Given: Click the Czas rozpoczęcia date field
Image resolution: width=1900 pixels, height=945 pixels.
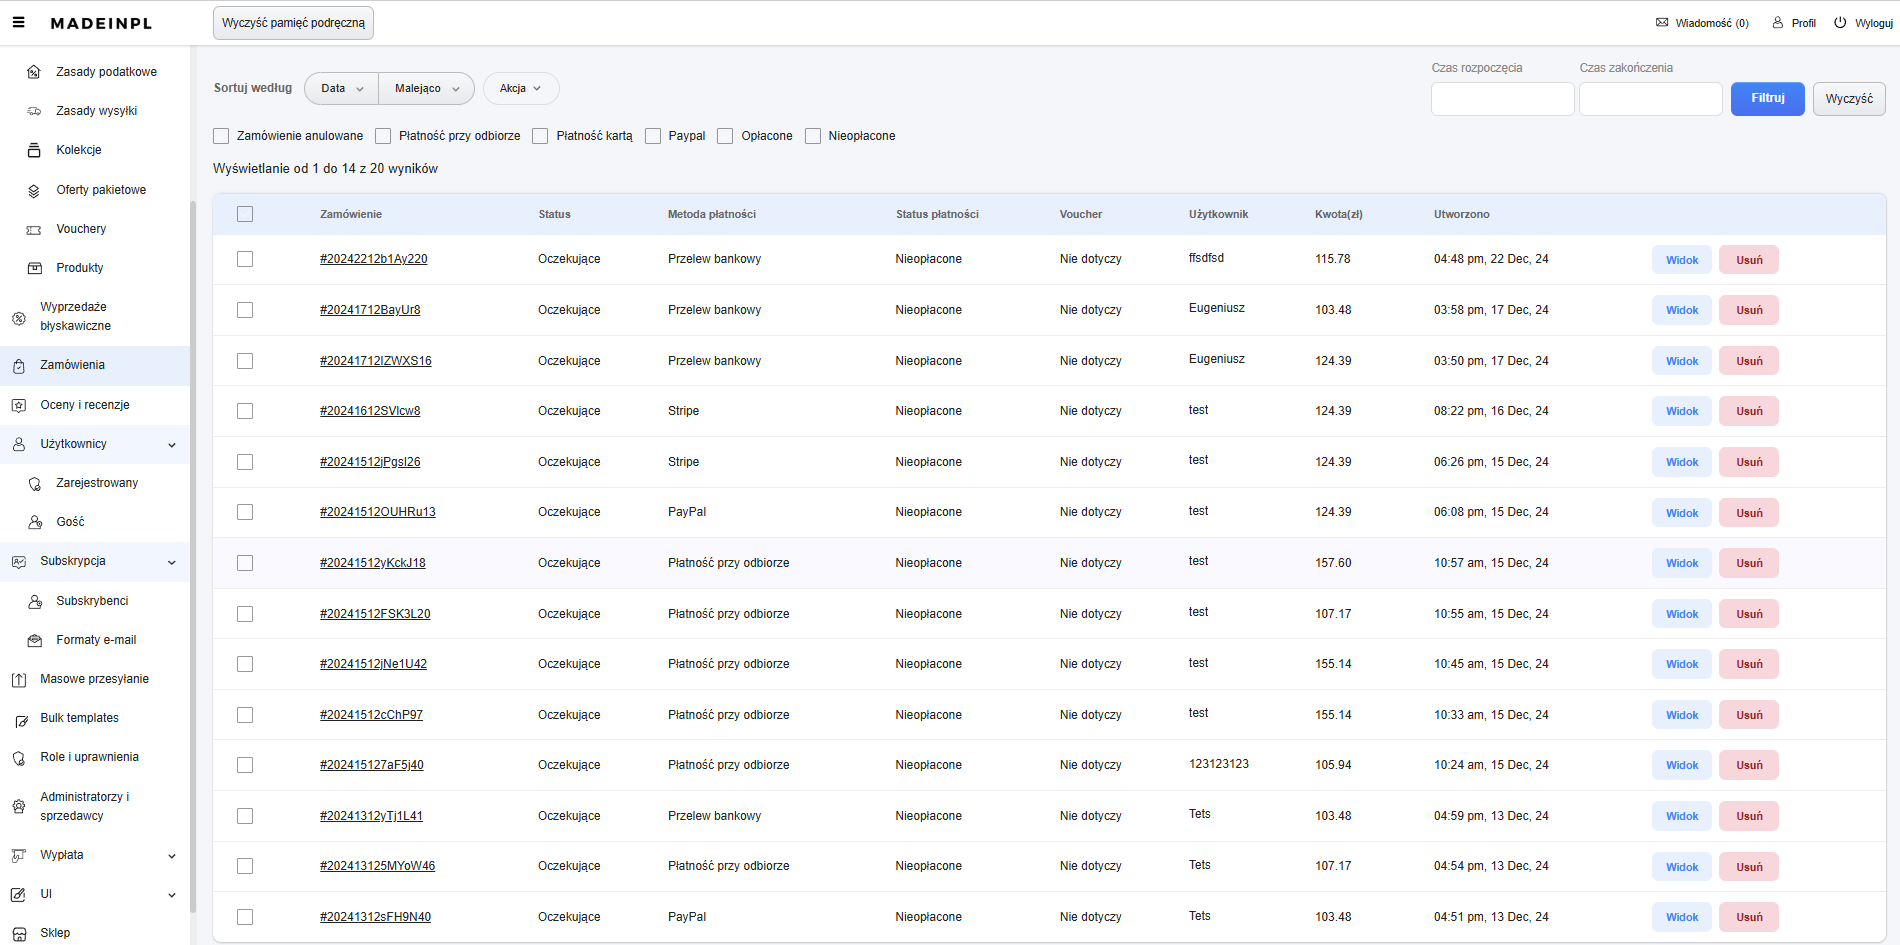Looking at the screenshot, I should tap(1502, 99).
